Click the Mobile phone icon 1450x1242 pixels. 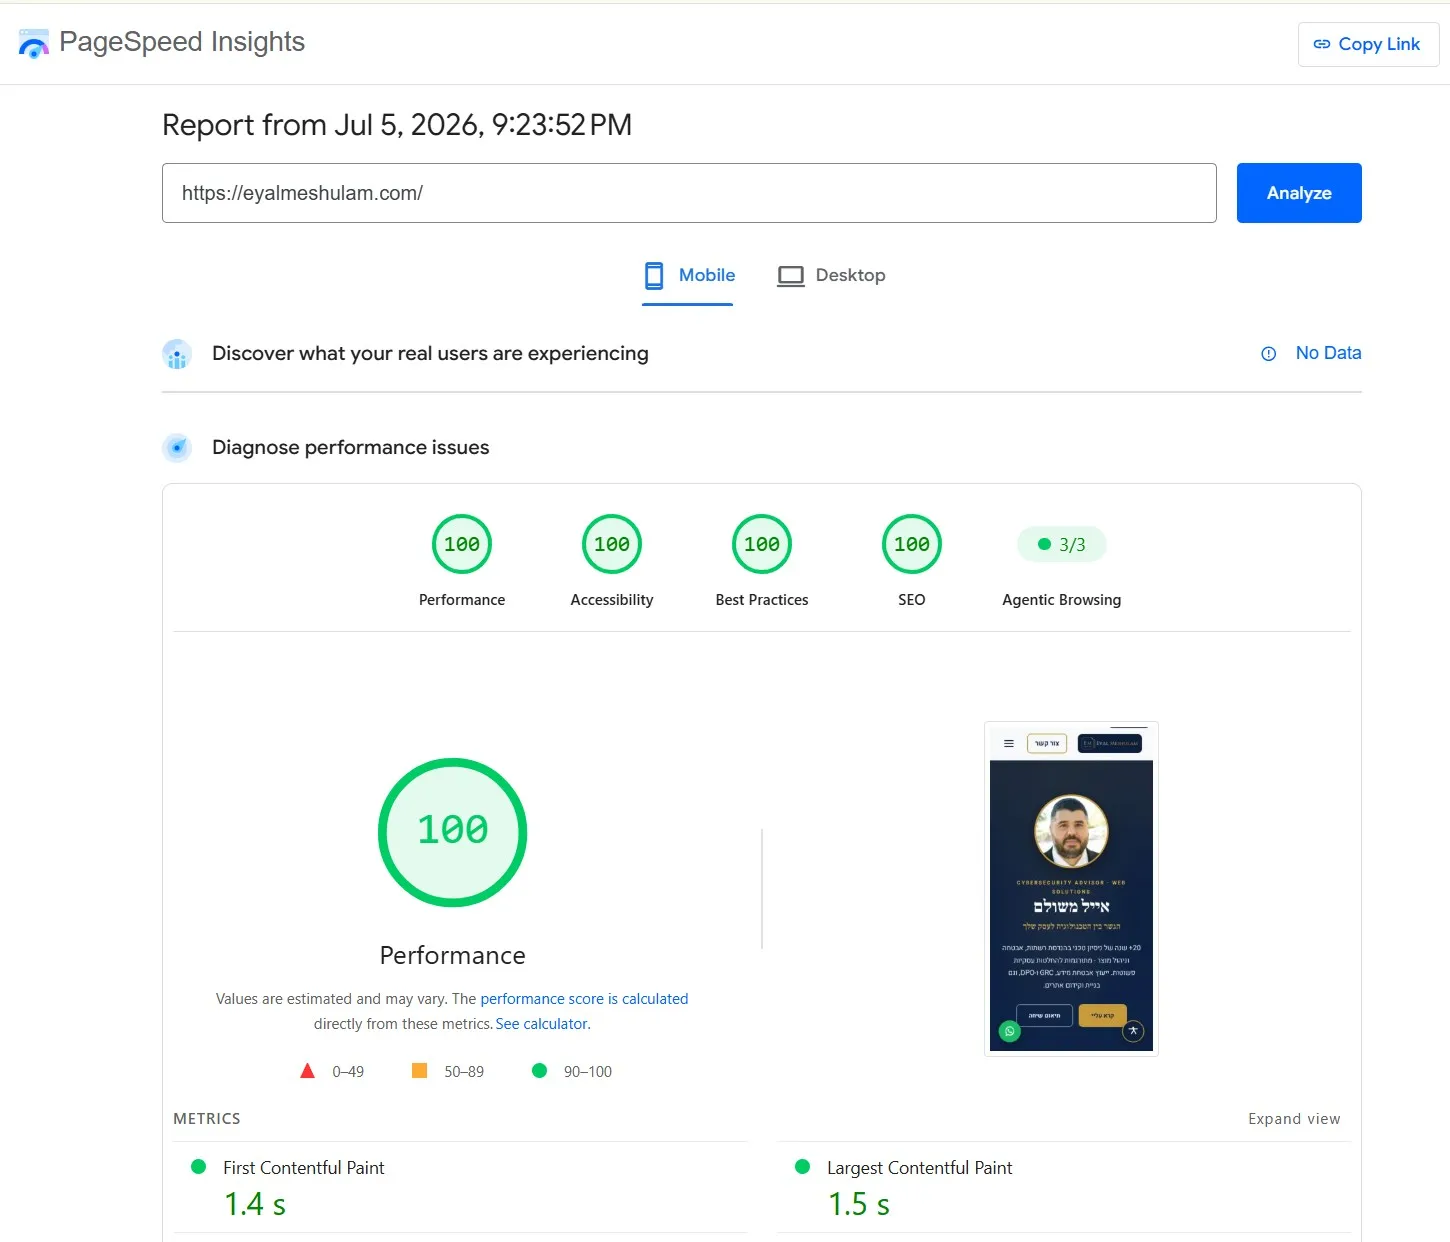(x=654, y=275)
